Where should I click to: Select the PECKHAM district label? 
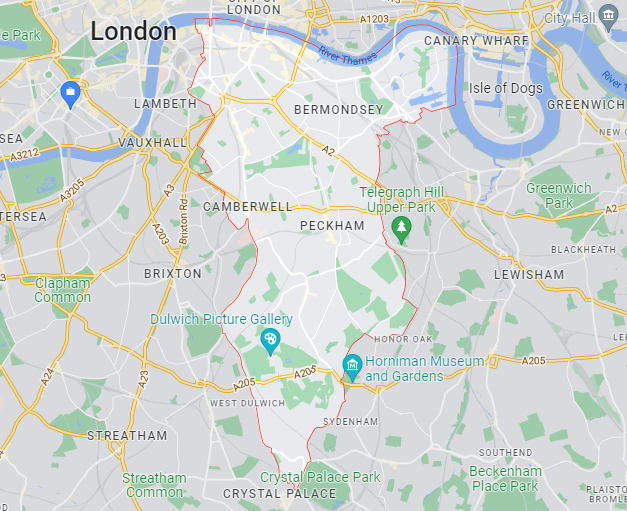(x=332, y=226)
